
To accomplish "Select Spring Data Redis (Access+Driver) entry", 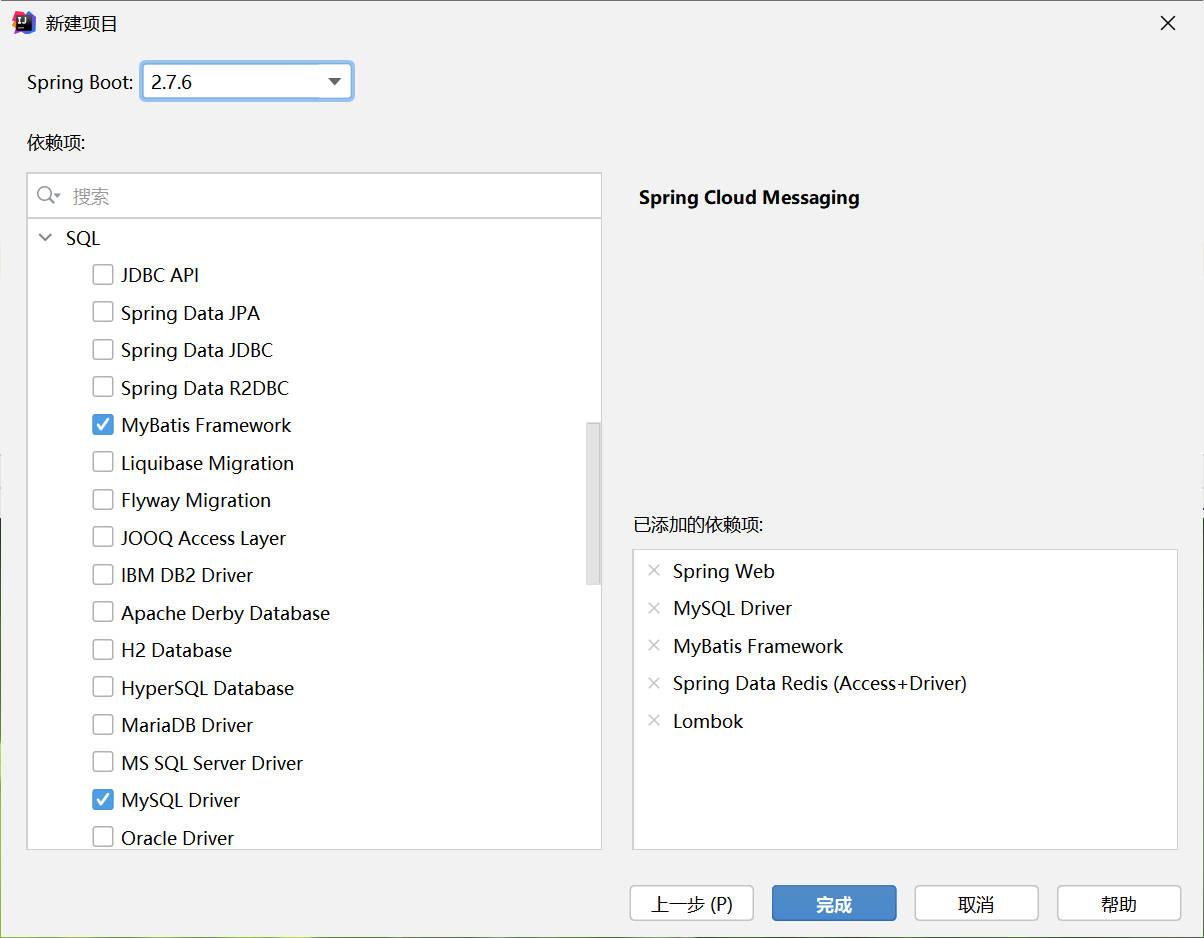I will click(x=820, y=683).
